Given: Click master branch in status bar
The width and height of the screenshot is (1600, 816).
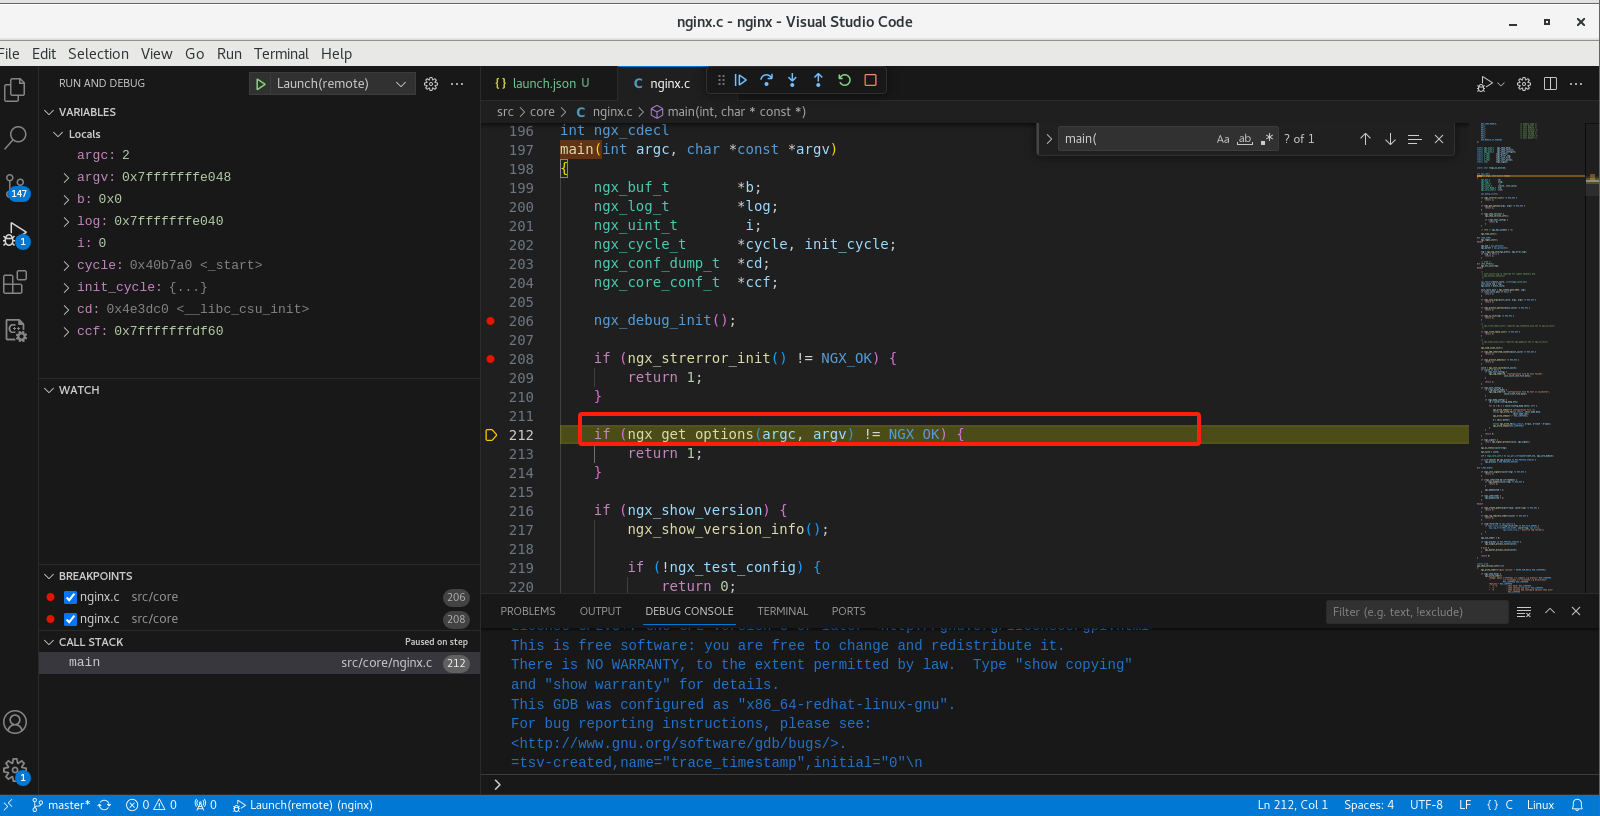Looking at the screenshot, I should click(60, 805).
